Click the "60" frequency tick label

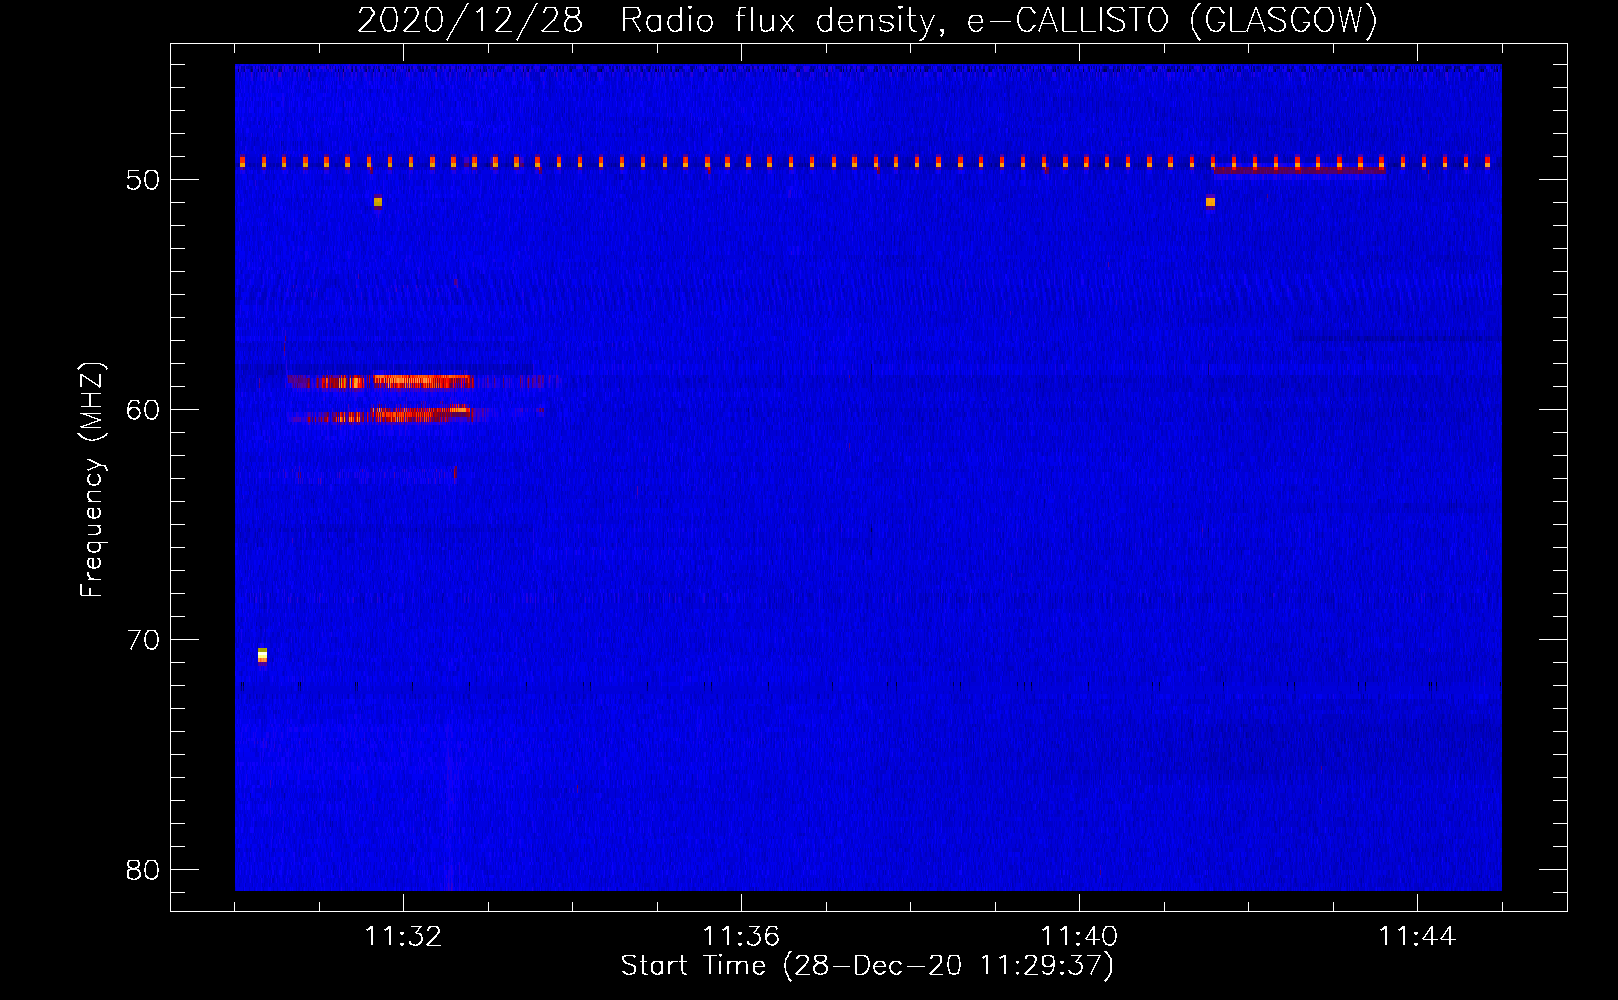(x=143, y=410)
